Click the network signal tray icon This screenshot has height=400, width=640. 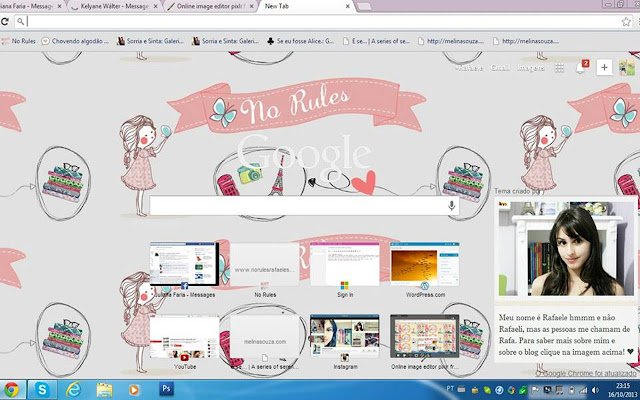584,390
